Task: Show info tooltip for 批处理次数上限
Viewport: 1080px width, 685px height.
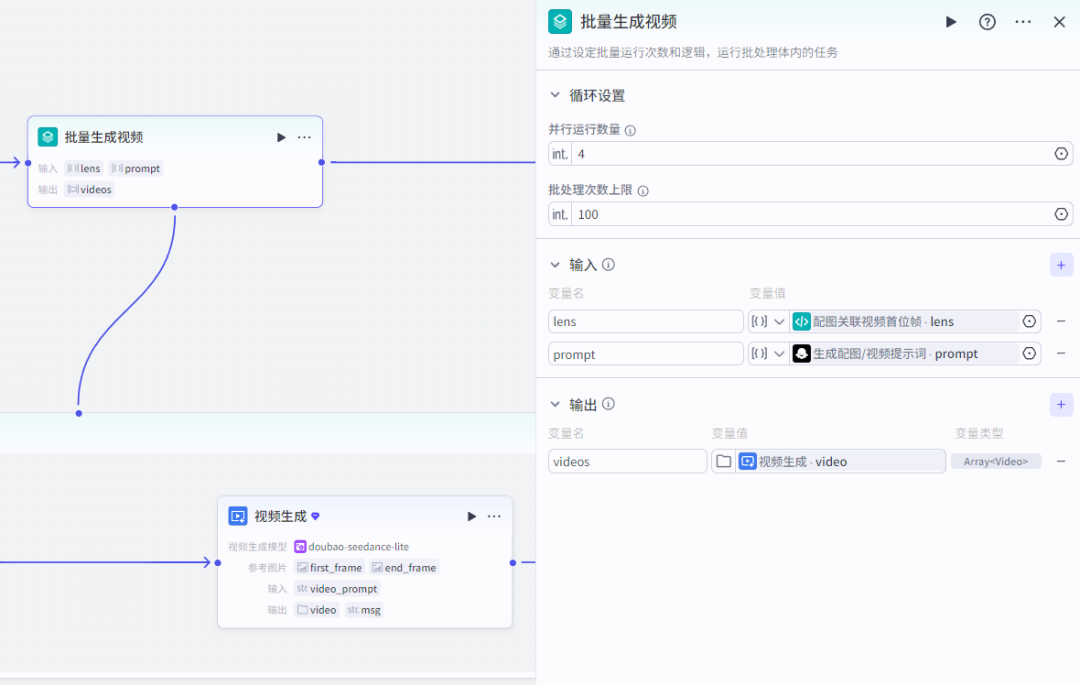Action: pos(643,191)
